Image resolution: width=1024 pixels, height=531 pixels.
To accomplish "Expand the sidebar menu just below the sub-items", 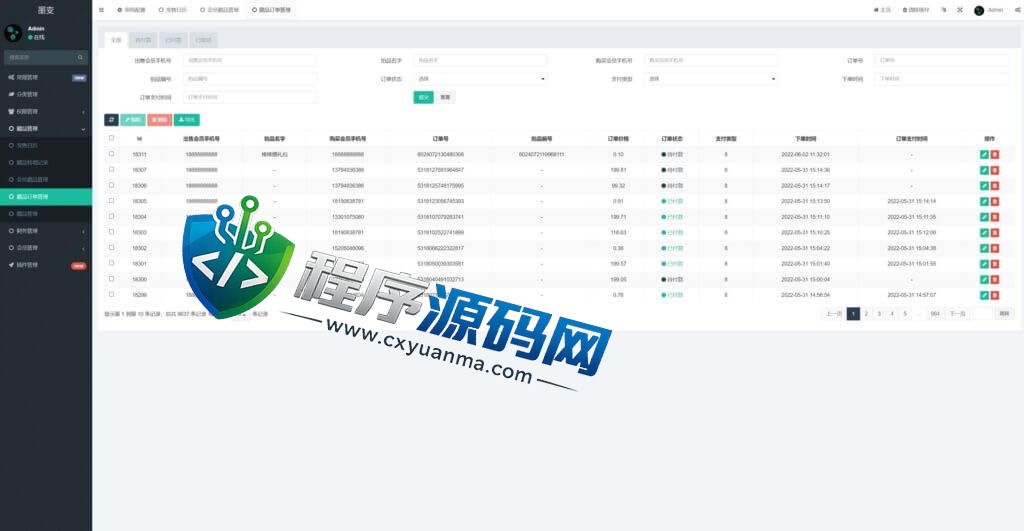I will [x=46, y=231].
